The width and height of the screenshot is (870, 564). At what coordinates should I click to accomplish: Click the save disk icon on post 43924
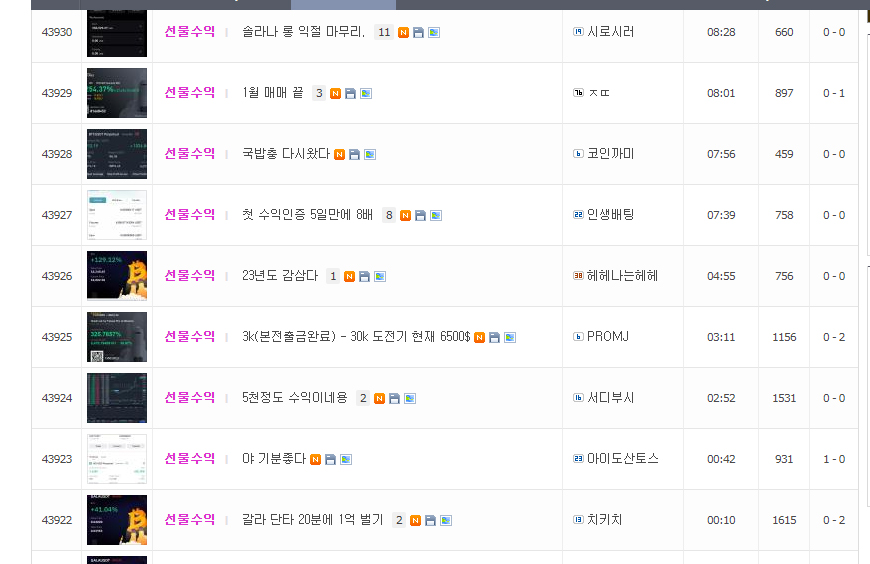point(394,399)
